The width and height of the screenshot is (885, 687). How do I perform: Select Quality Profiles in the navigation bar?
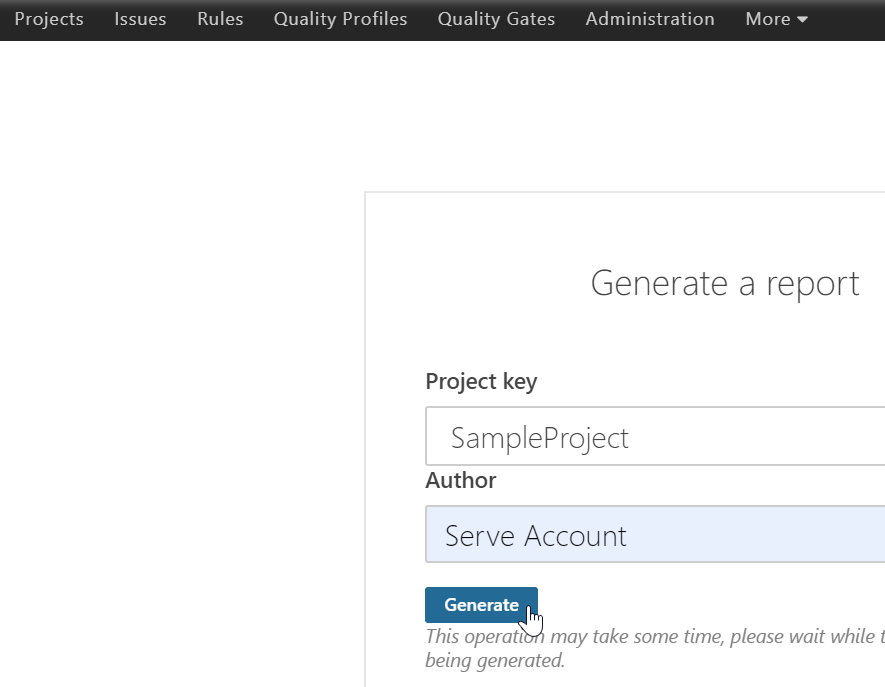click(x=340, y=19)
